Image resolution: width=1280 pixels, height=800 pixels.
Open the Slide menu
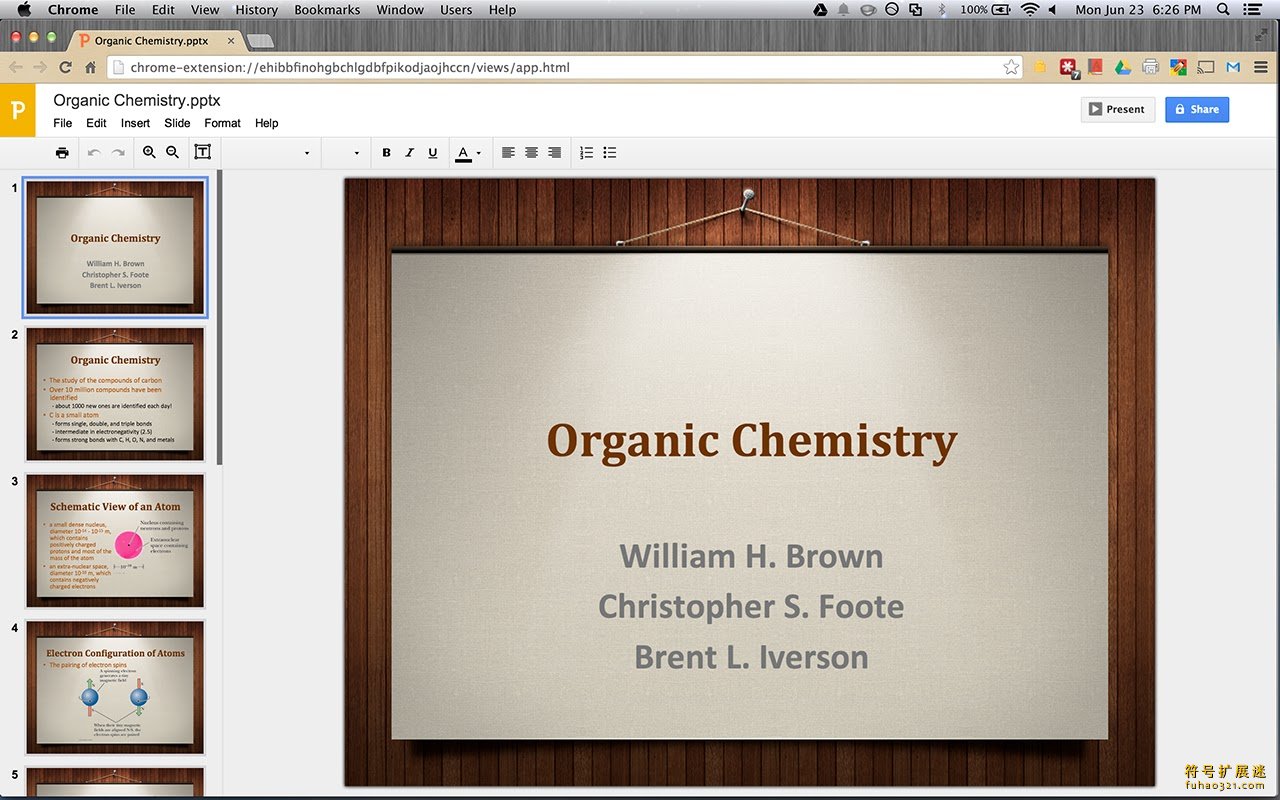177,123
